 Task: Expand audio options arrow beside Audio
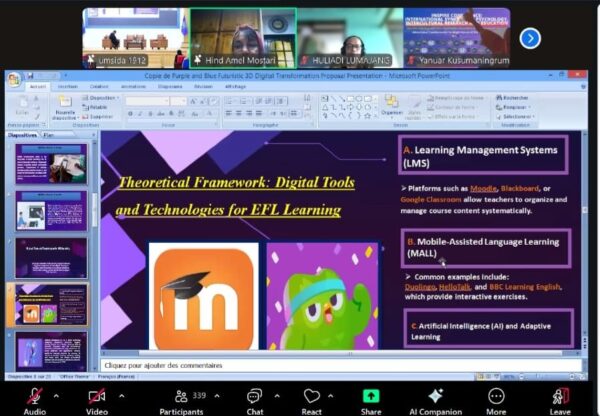[58, 394]
